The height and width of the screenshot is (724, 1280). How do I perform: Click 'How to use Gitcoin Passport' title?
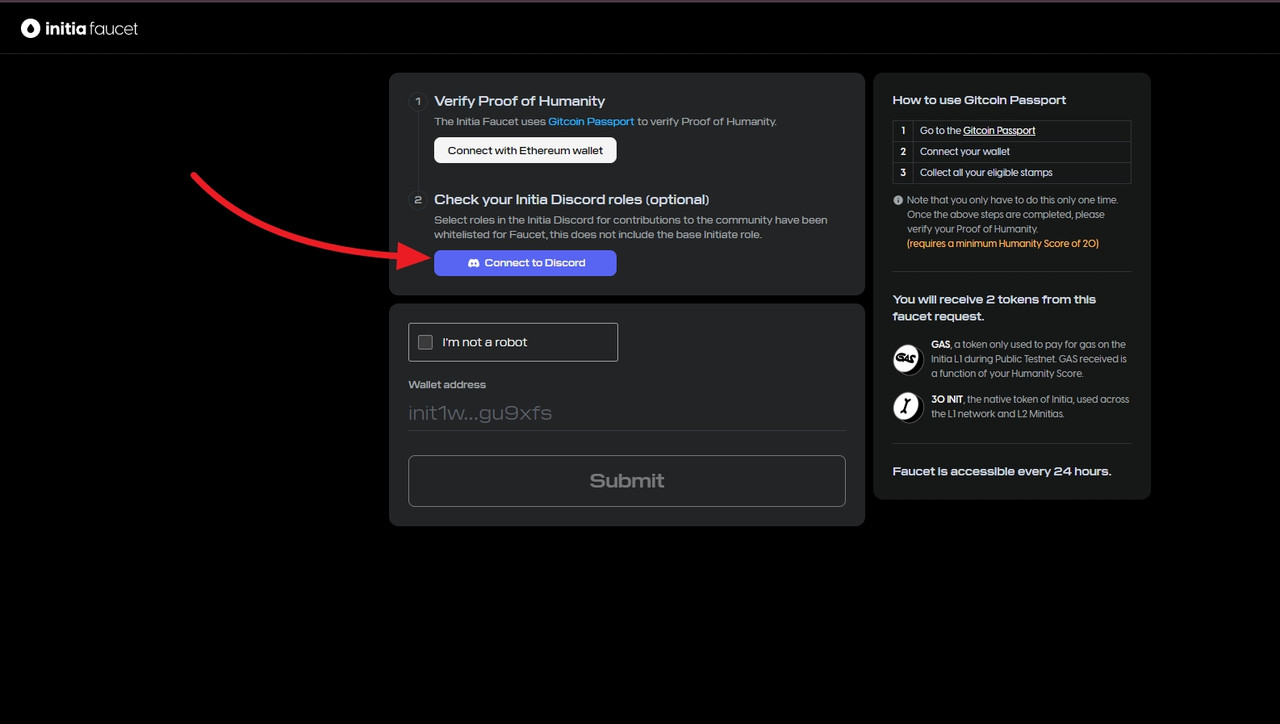click(980, 100)
